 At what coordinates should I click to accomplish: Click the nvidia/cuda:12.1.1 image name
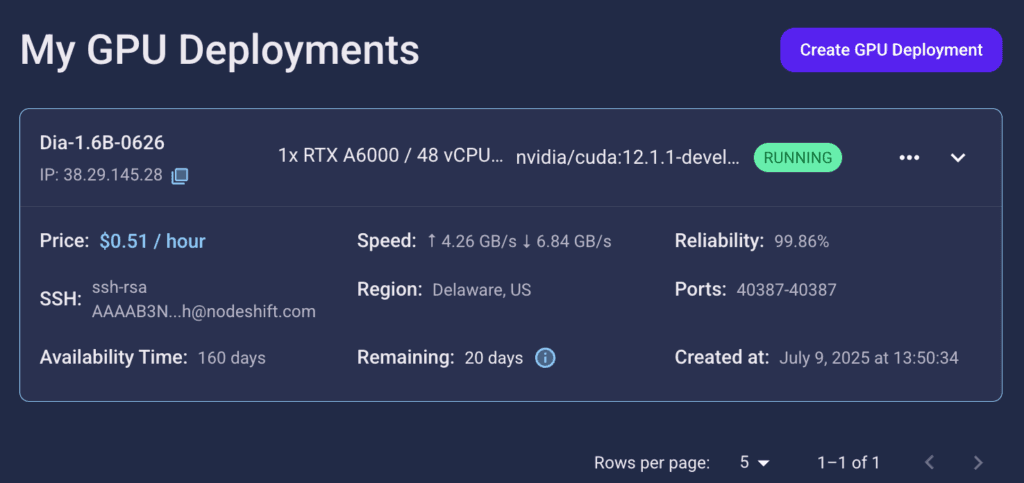628,157
